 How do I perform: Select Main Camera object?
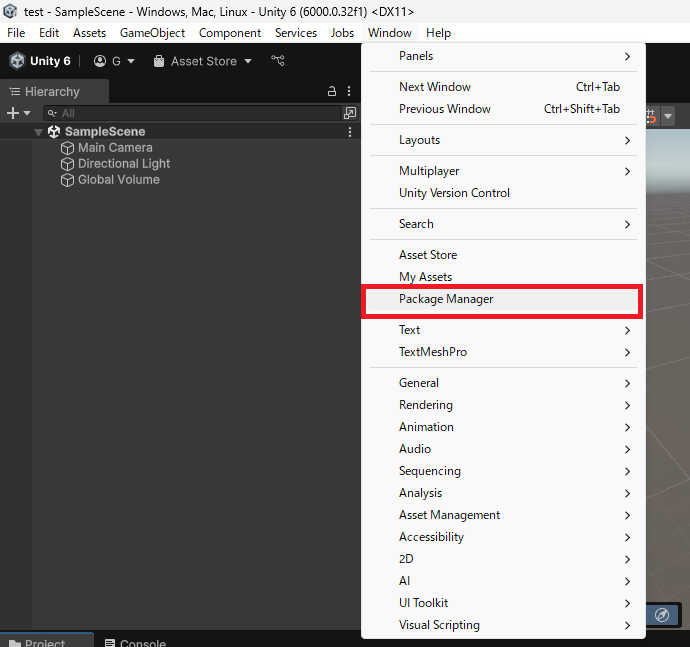pos(115,147)
